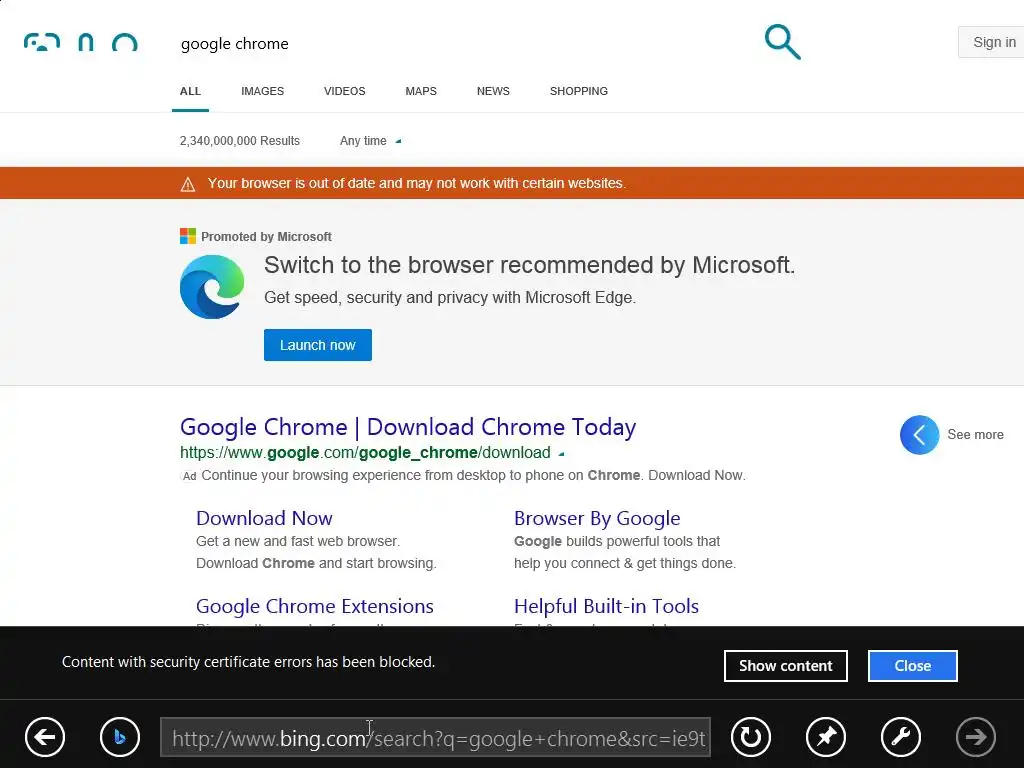Open the Google Chrome Extensions link
Image resolution: width=1024 pixels, height=768 pixels.
(315, 606)
